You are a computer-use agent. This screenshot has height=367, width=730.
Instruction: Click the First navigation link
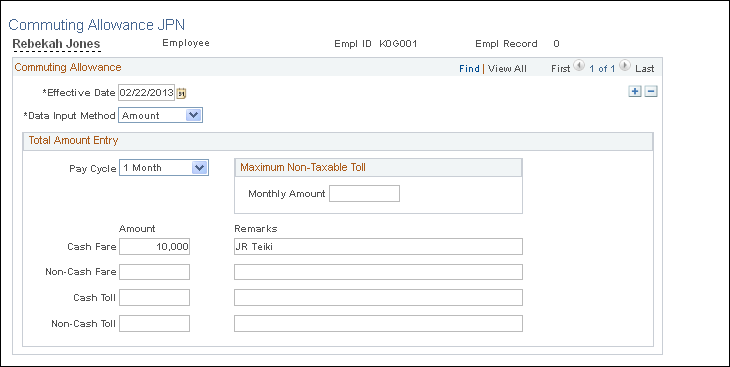point(561,68)
